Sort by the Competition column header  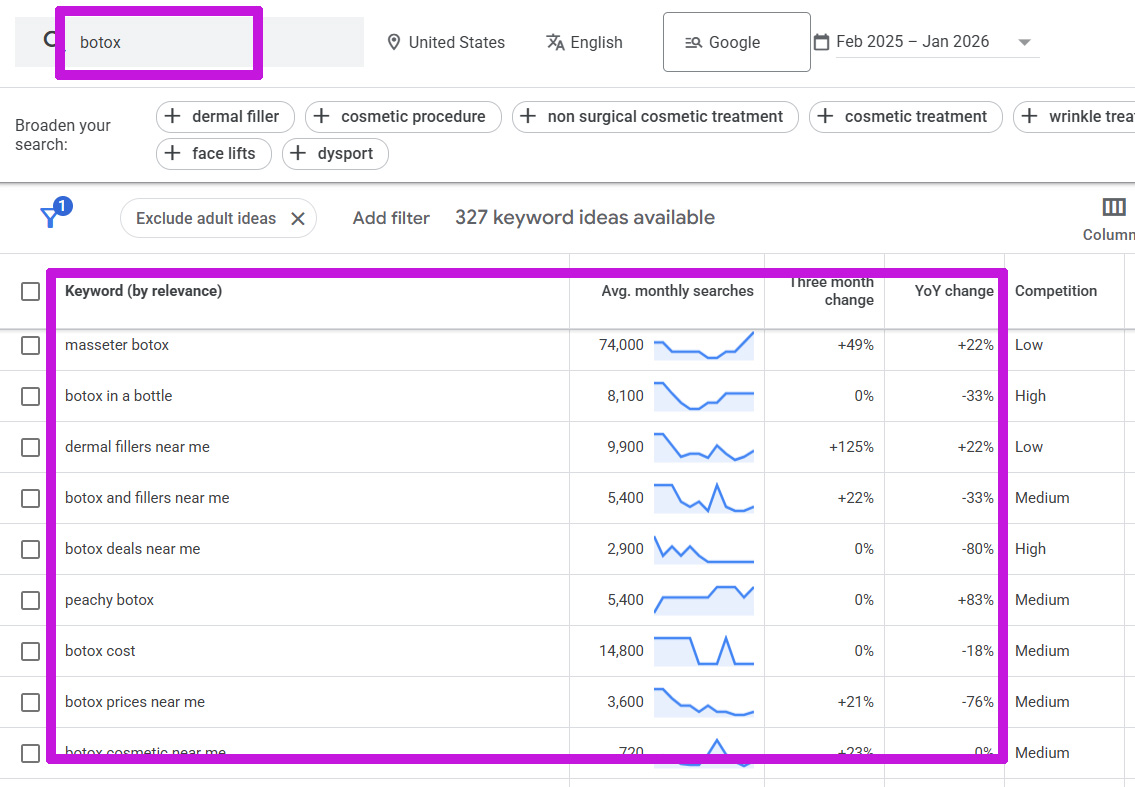pyautogui.click(x=1055, y=291)
